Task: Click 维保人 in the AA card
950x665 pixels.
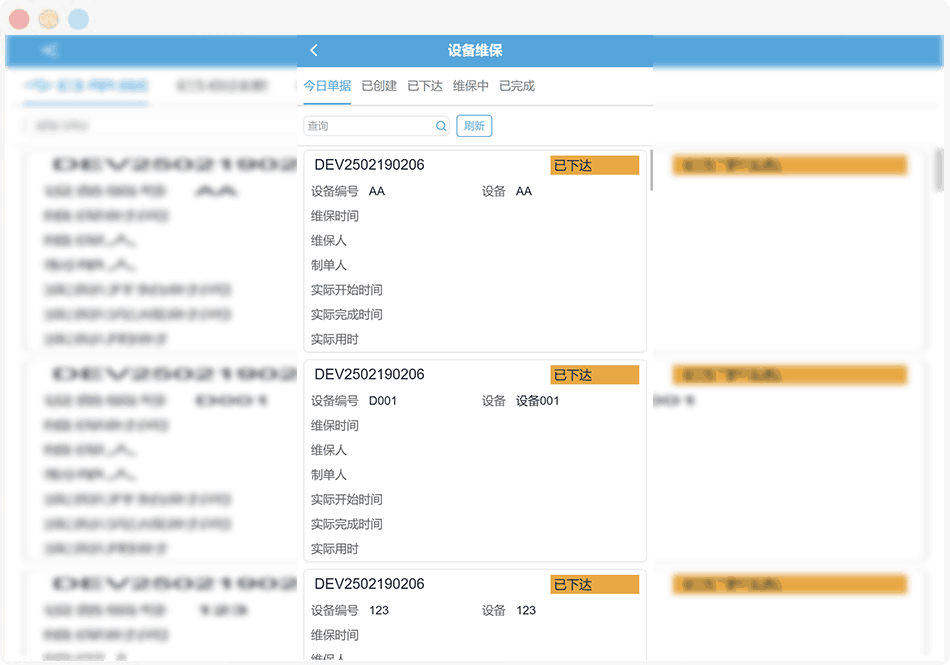Action: click(x=328, y=241)
